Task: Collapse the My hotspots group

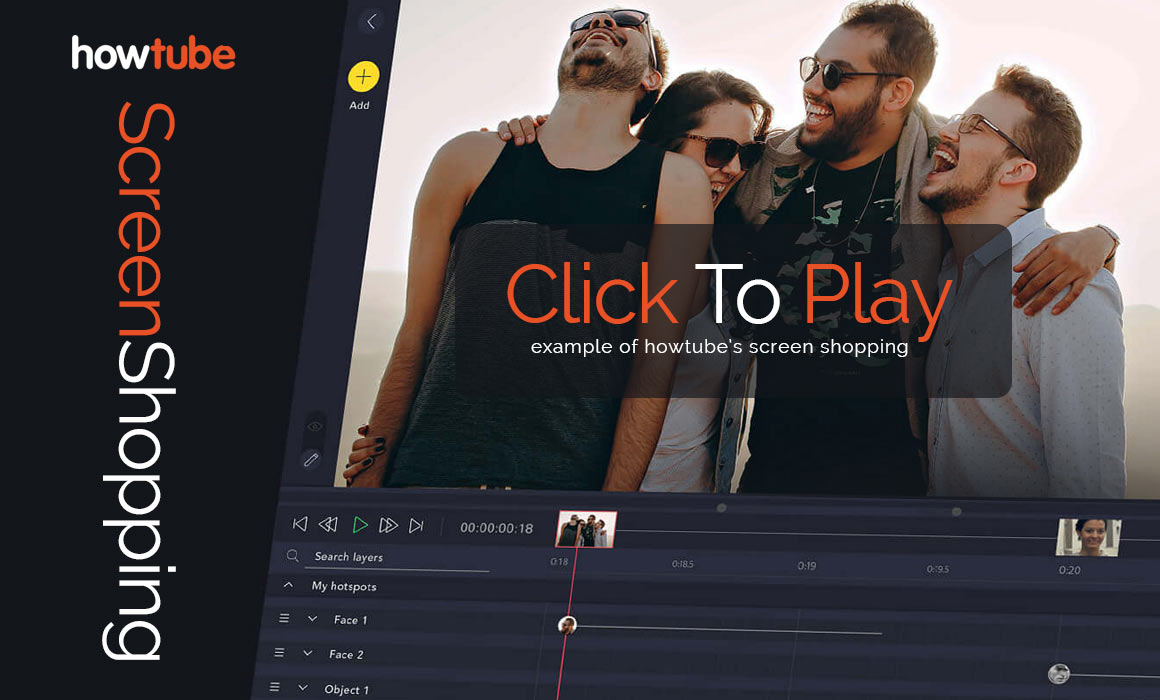Action: click(289, 585)
